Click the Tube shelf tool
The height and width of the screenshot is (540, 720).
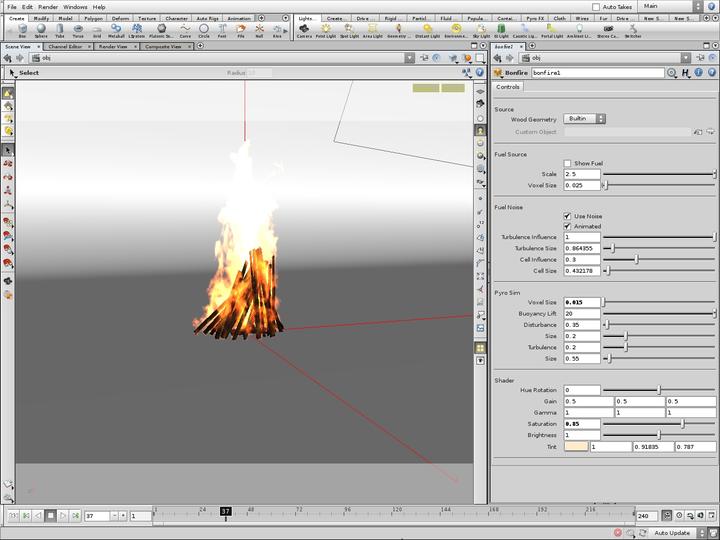coord(59,30)
